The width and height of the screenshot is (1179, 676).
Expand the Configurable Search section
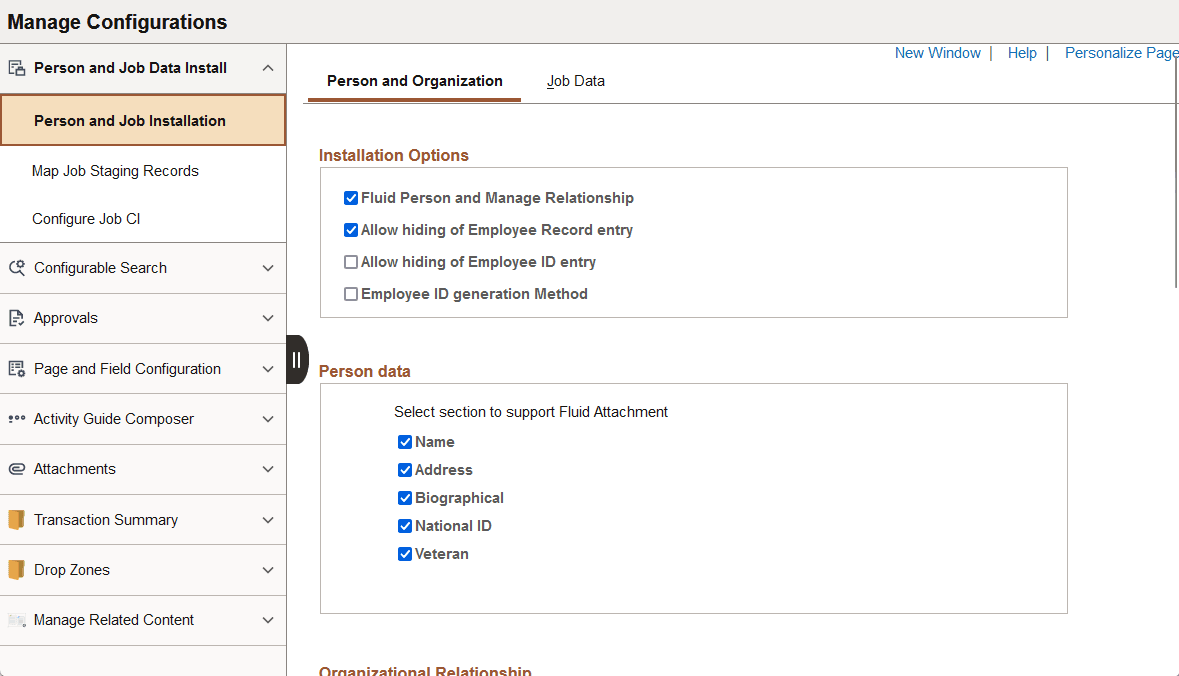pyautogui.click(x=267, y=268)
